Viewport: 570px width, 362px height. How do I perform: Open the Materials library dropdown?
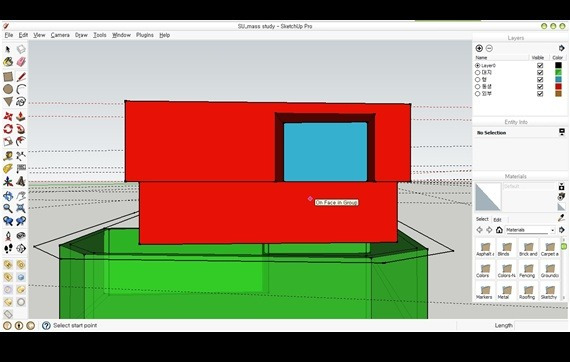click(530, 230)
